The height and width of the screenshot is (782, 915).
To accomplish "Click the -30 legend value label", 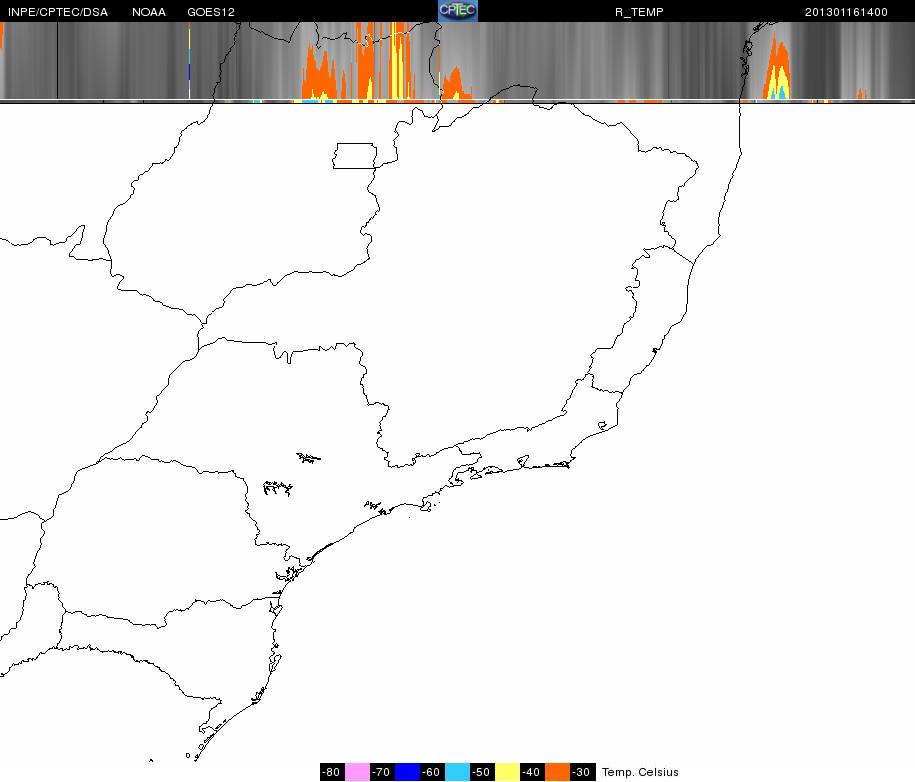I will coord(582,772).
